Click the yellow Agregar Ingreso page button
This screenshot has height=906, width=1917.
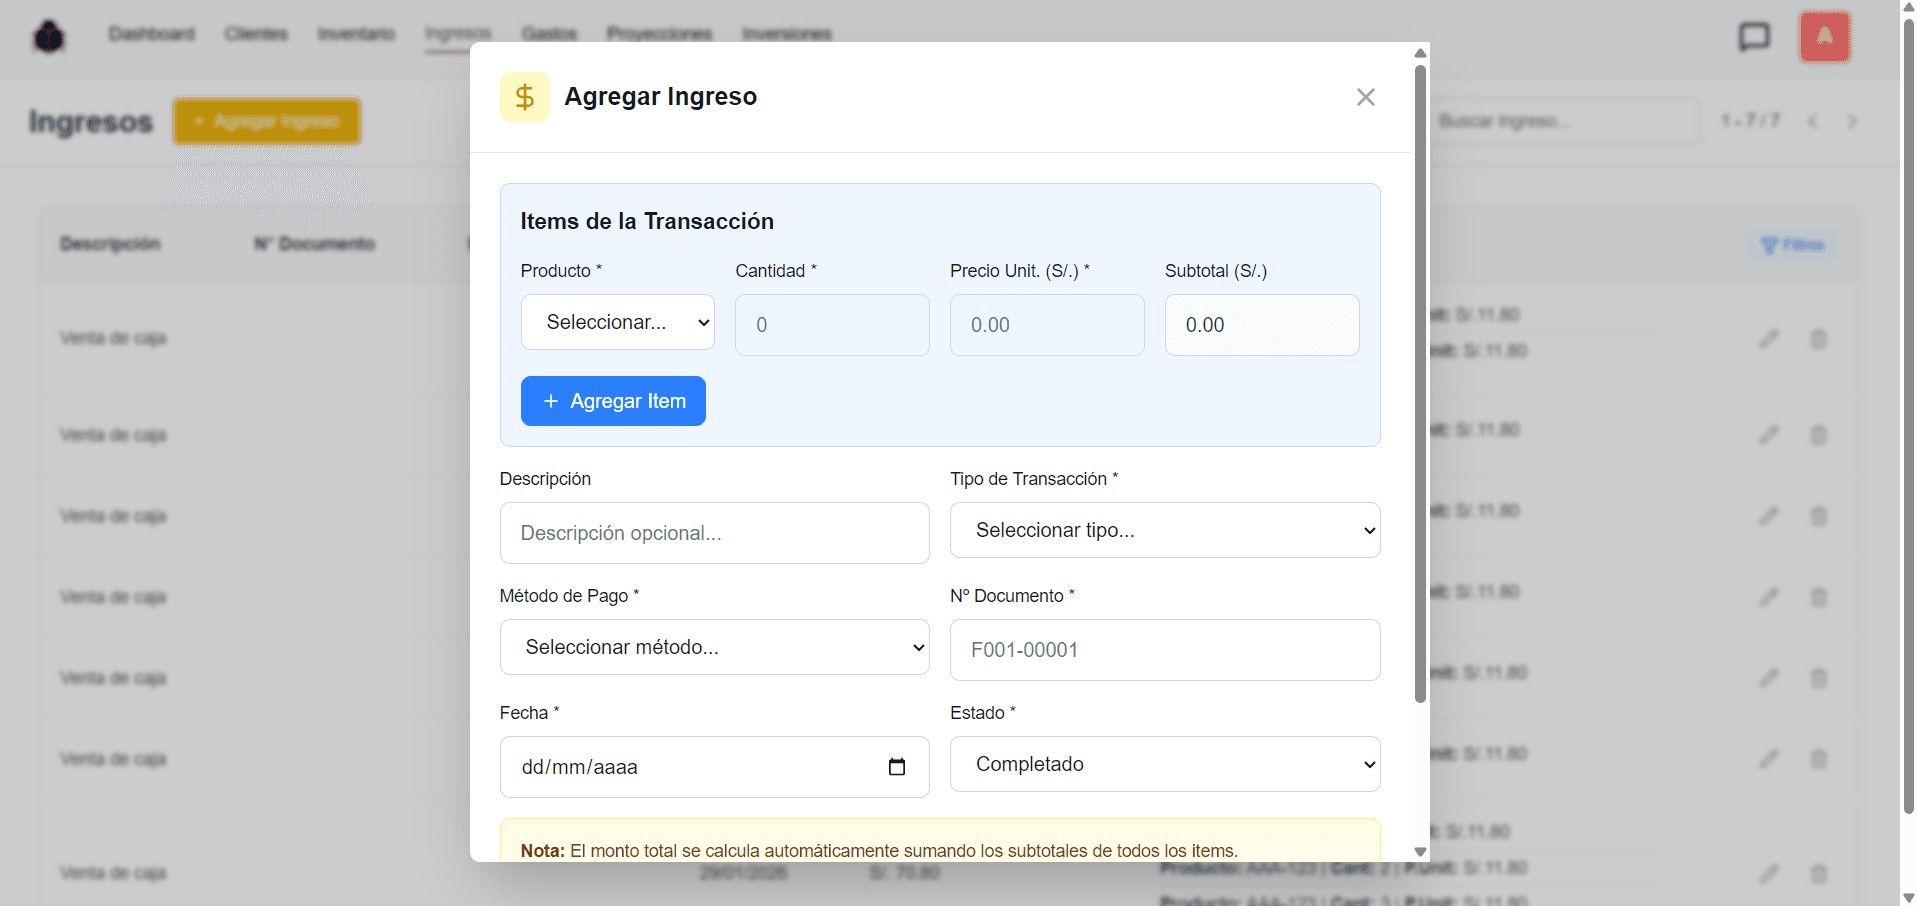267,121
